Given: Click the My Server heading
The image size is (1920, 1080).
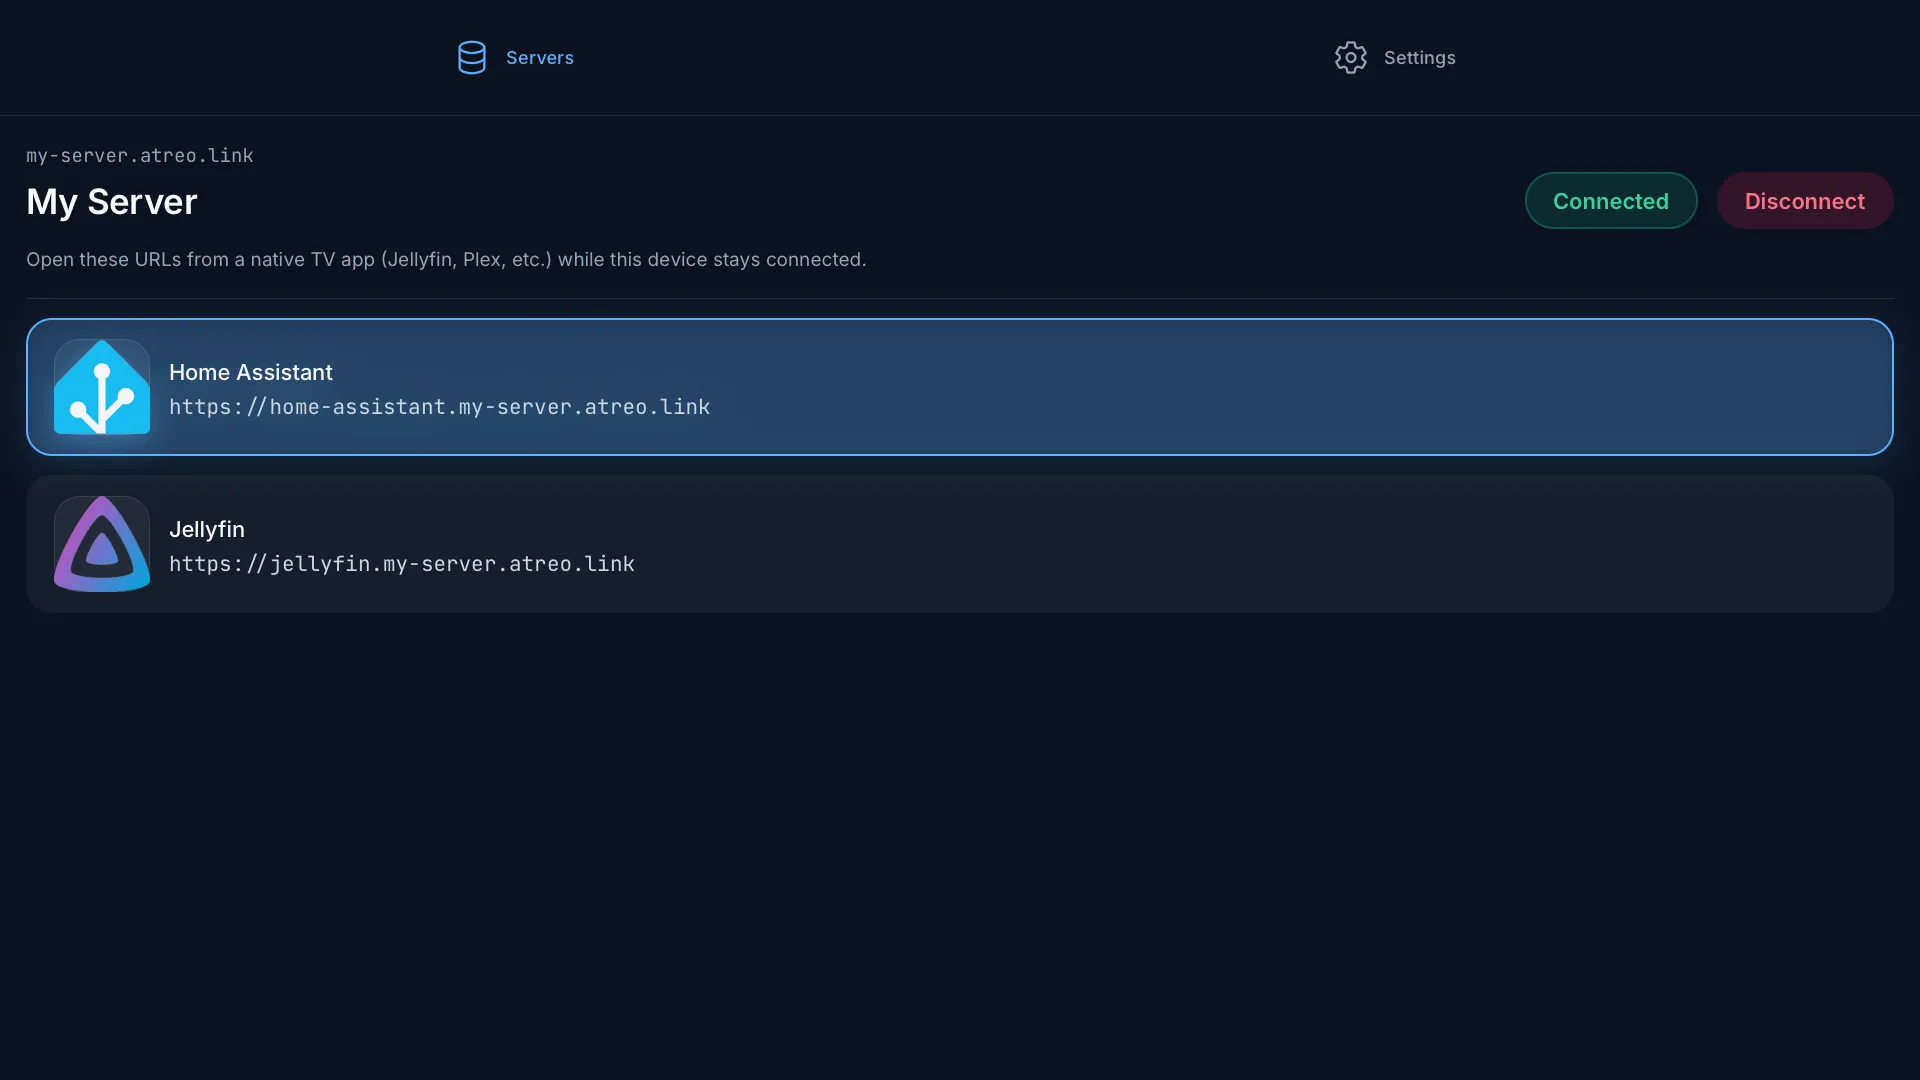Looking at the screenshot, I should 112,202.
